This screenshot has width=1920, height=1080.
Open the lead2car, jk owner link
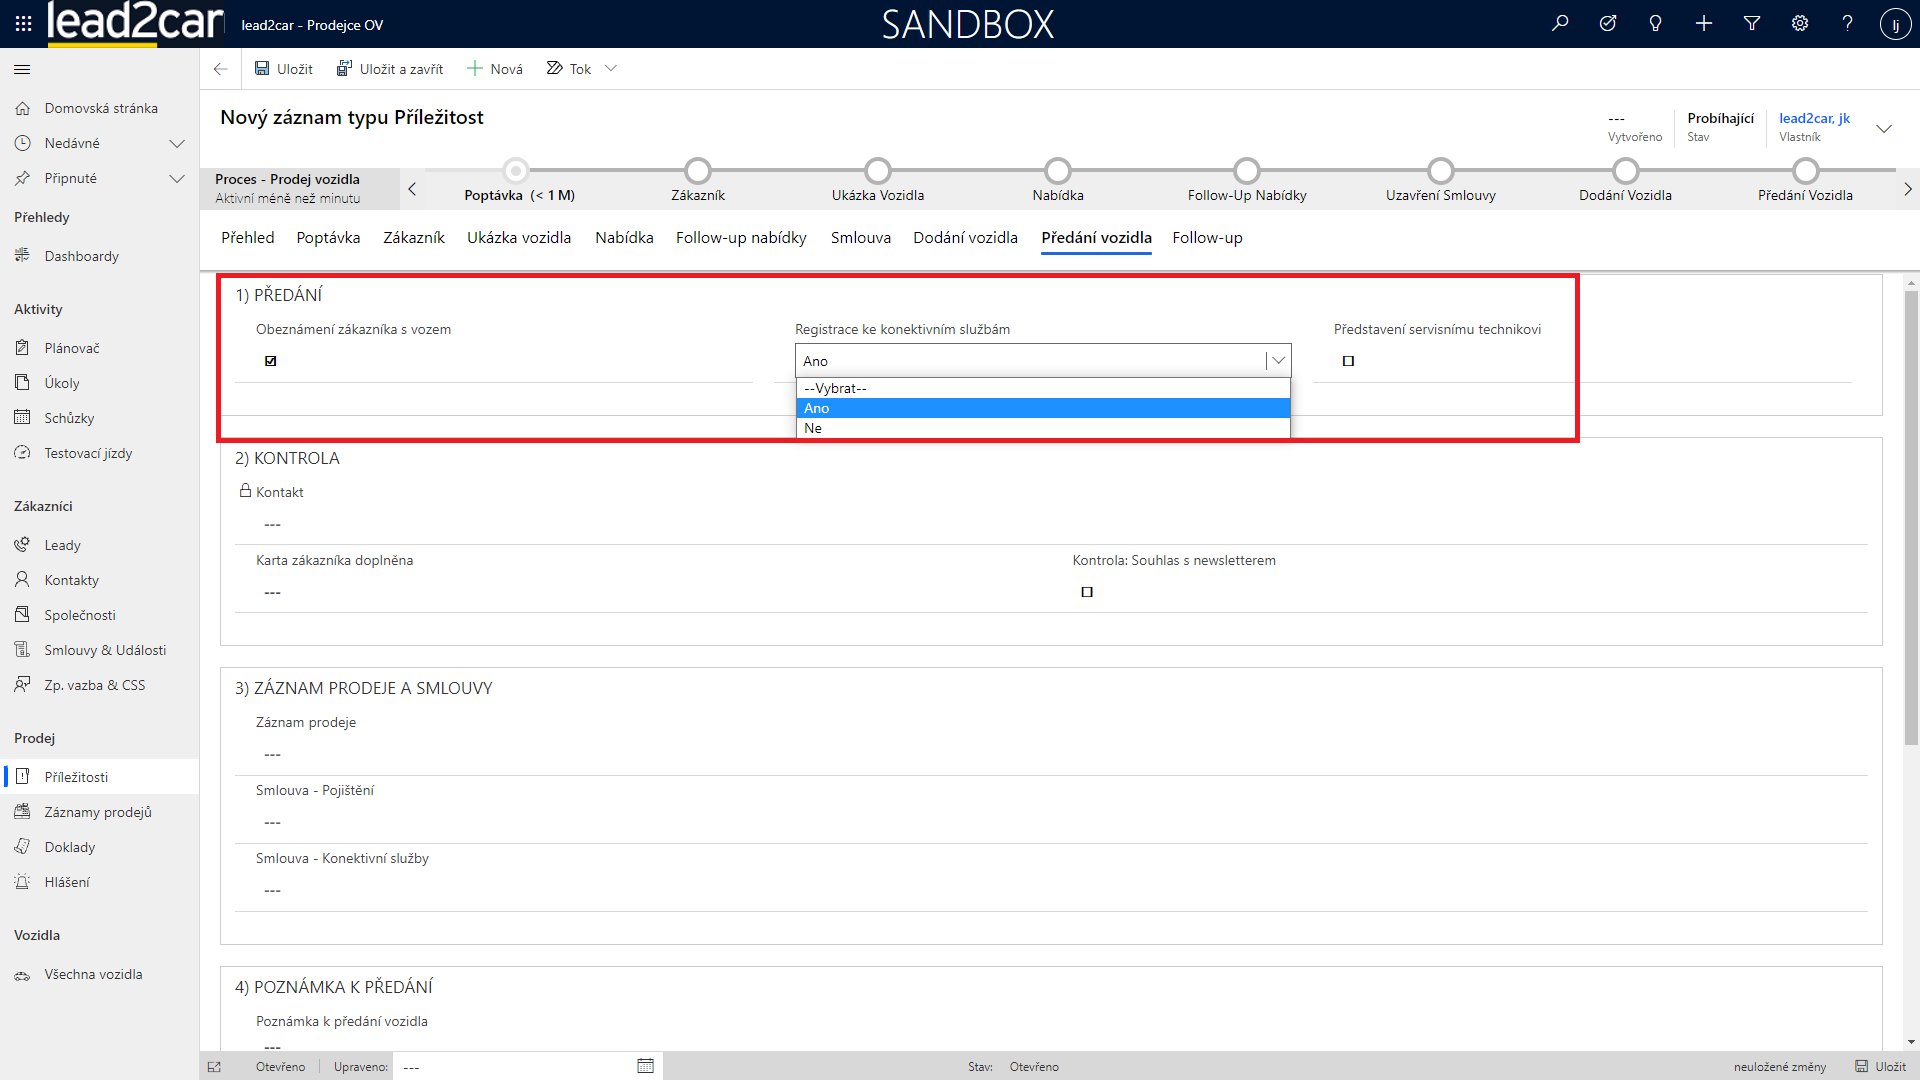tap(1814, 118)
